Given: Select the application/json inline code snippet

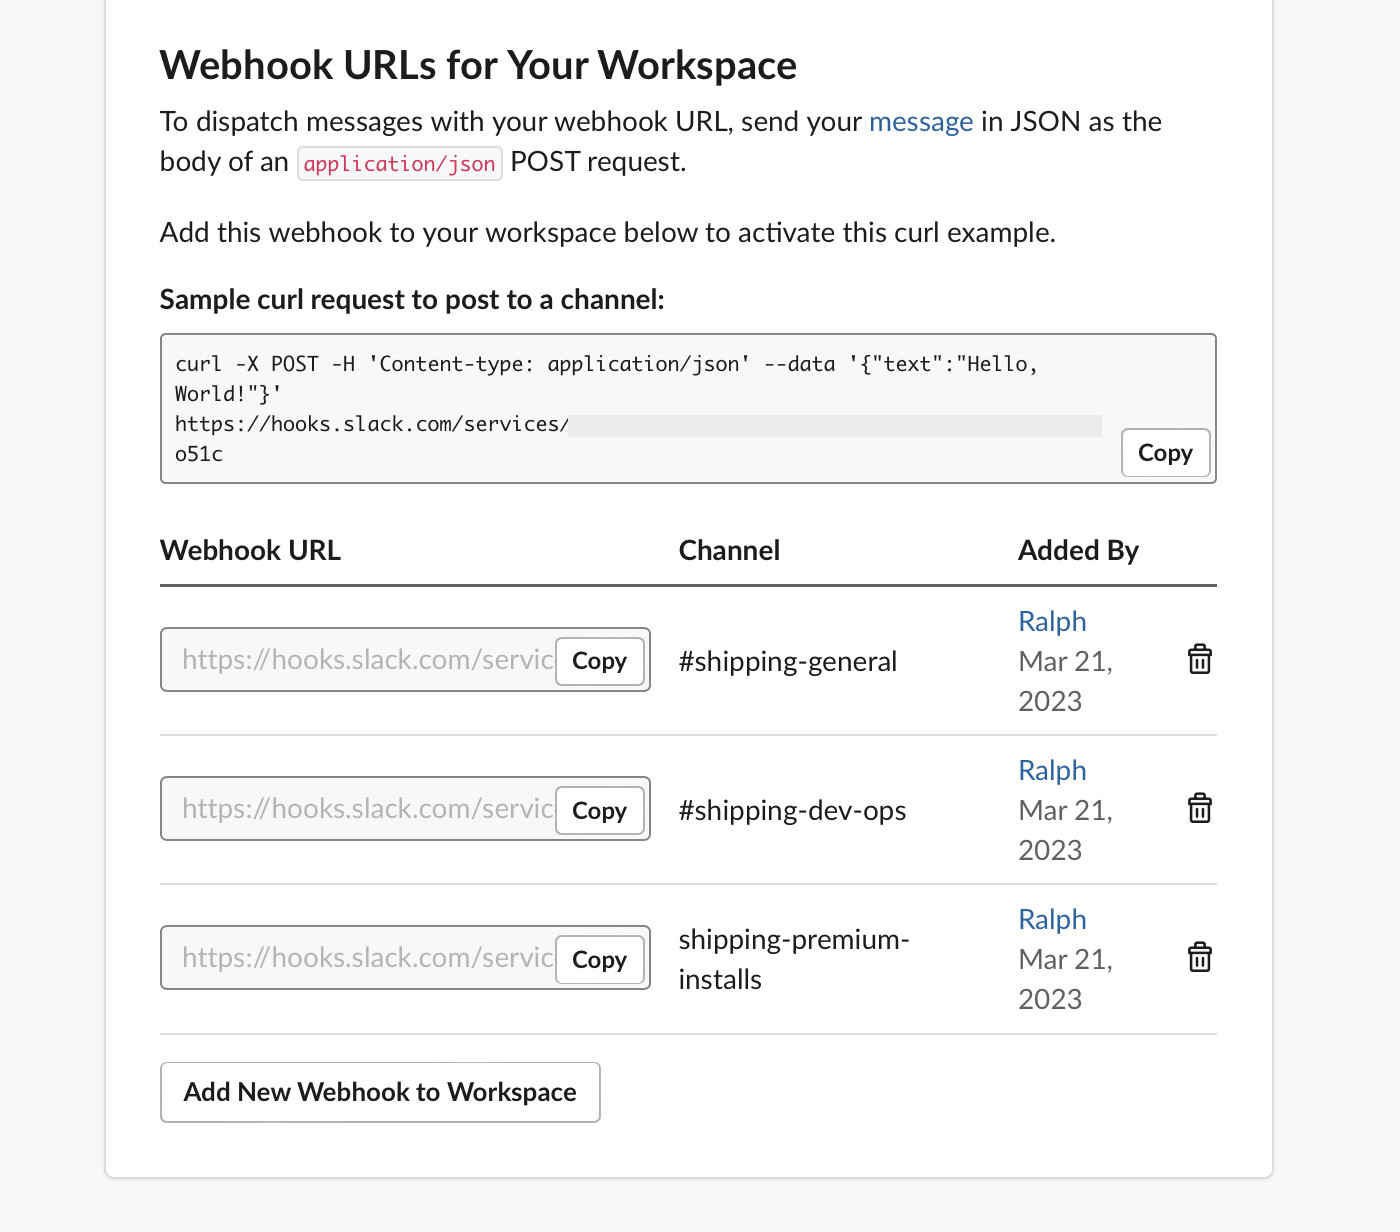Looking at the screenshot, I should click(399, 163).
